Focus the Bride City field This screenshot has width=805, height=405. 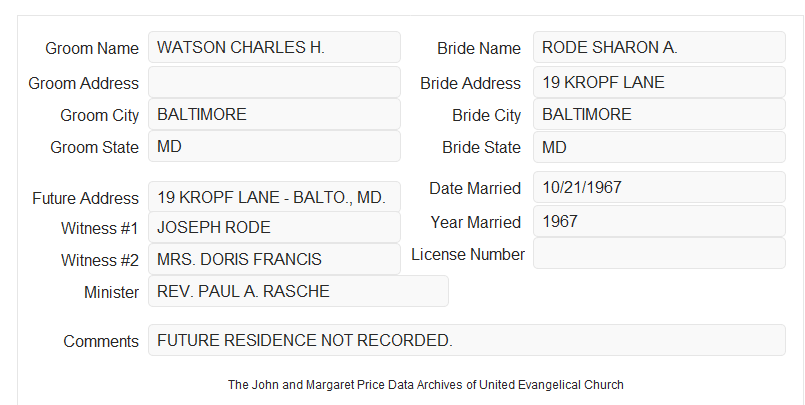(x=659, y=114)
